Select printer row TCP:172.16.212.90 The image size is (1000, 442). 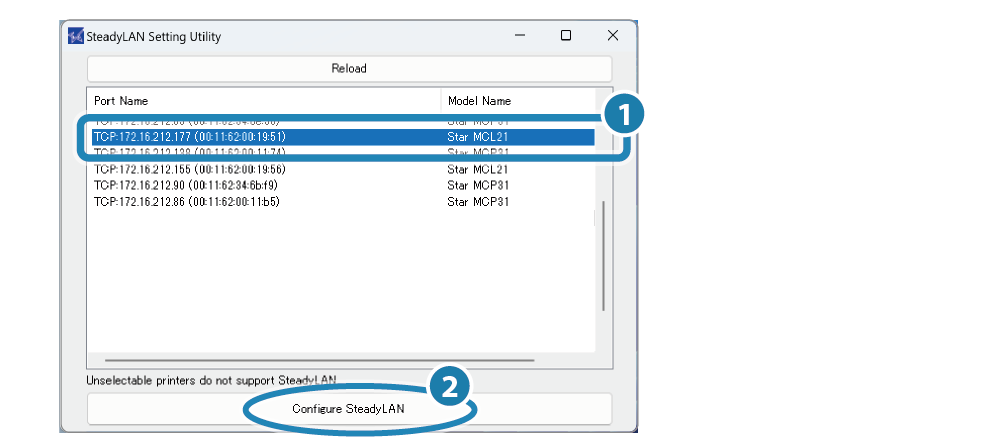pos(343,186)
